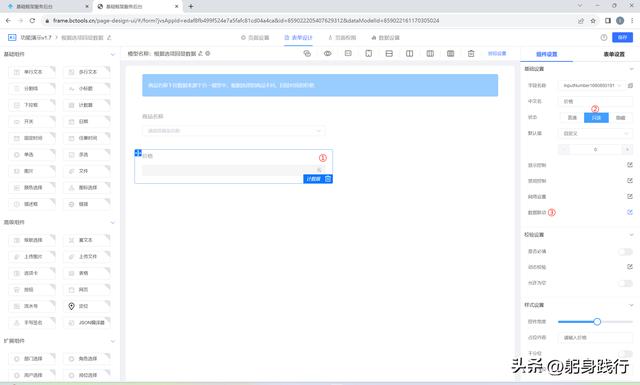Click the blue move handle on selected field
Viewport: 640px width, 385px height.
point(138,153)
